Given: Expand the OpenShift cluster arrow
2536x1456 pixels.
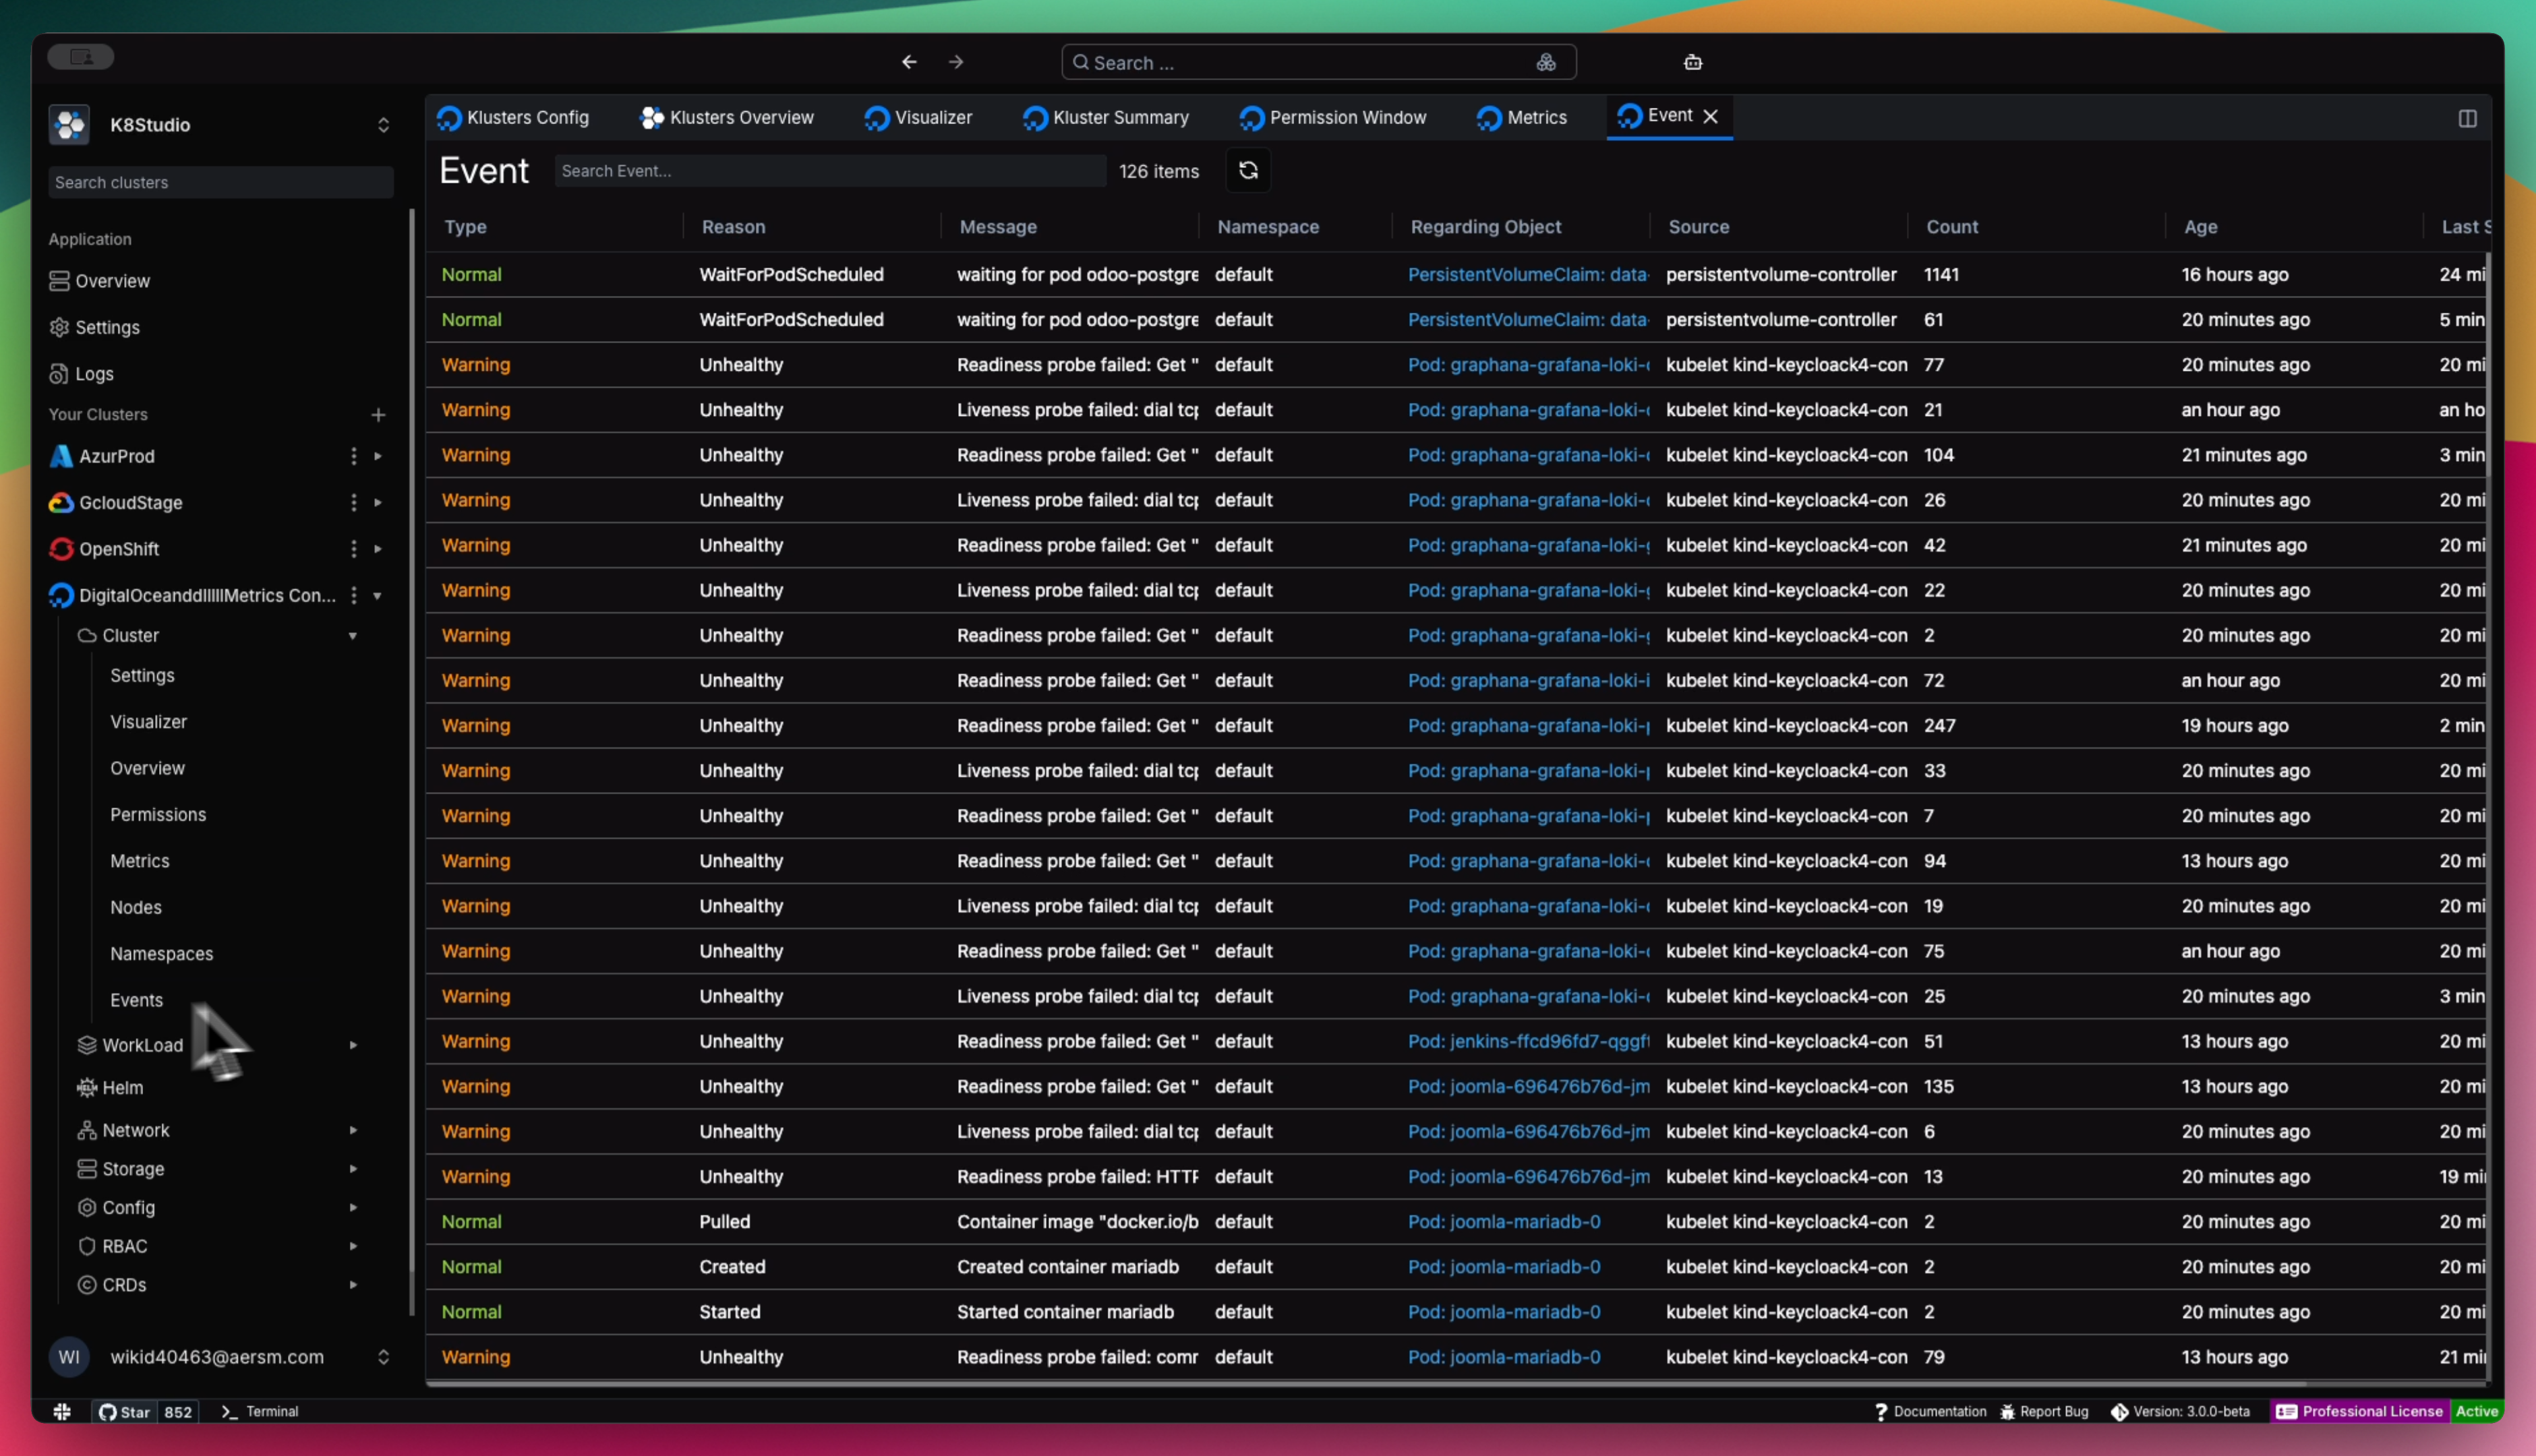Looking at the screenshot, I should coord(378,549).
